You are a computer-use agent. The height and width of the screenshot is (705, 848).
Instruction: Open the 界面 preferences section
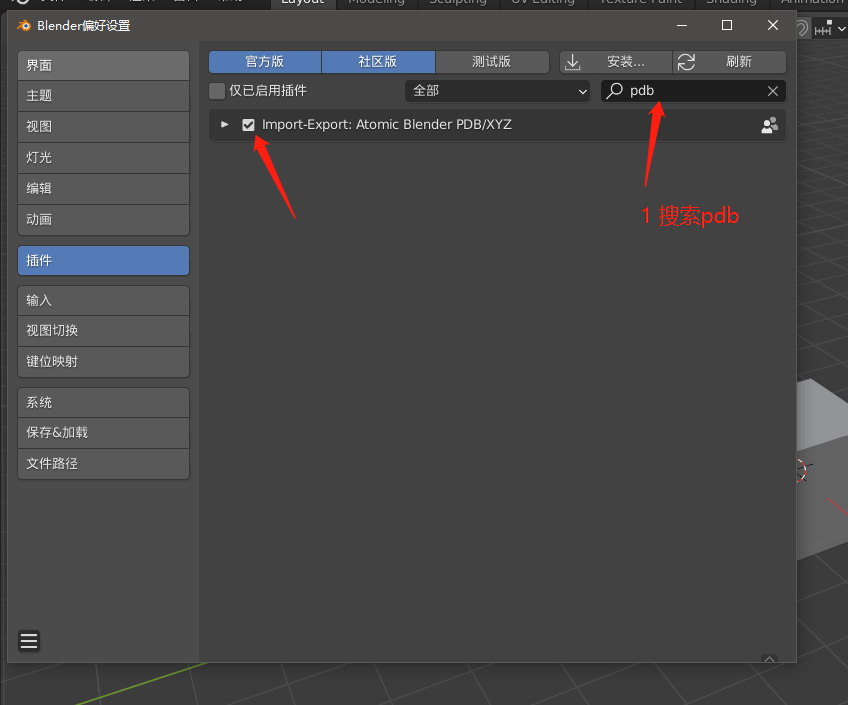pos(103,66)
